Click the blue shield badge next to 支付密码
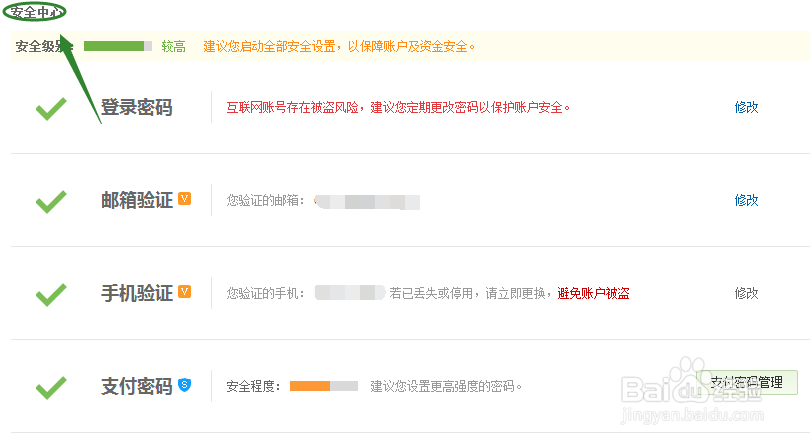 point(184,384)
